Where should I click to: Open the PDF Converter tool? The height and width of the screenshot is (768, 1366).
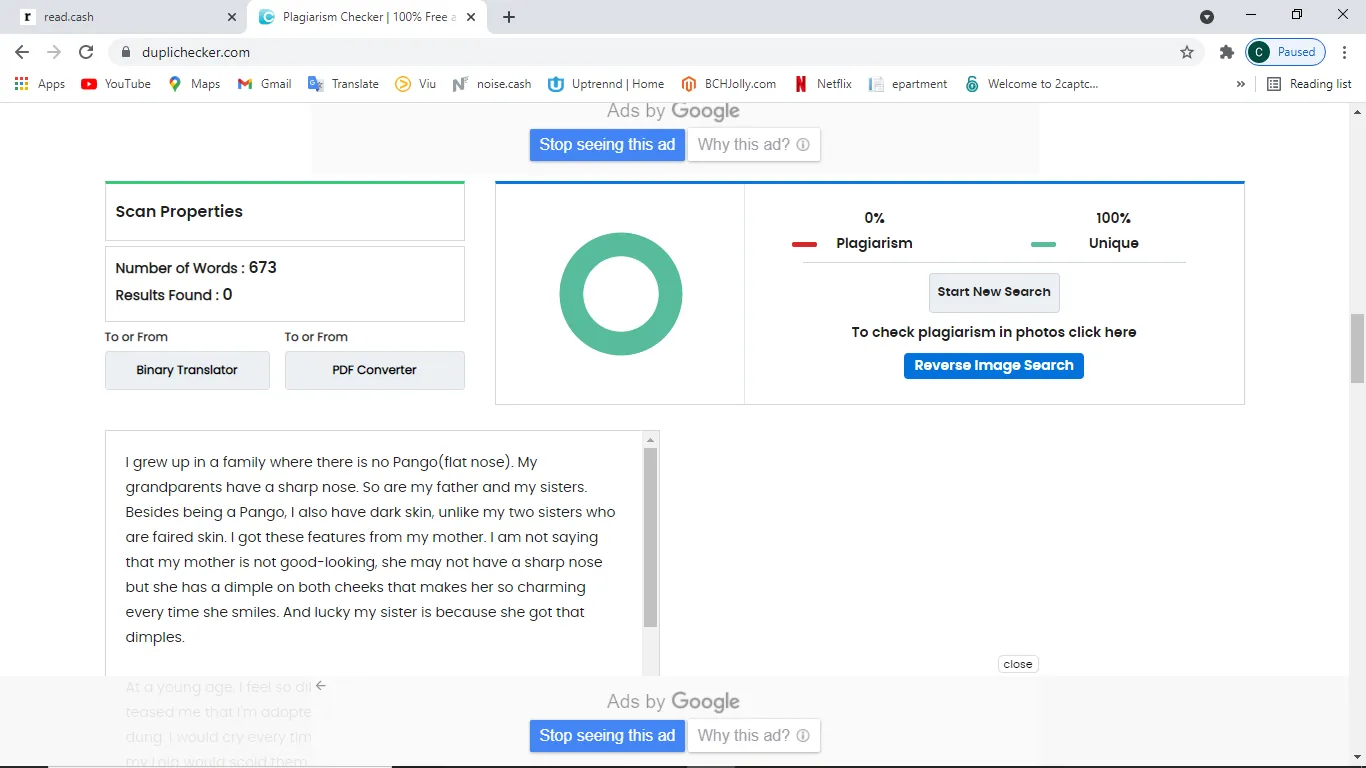coord(374,370)
